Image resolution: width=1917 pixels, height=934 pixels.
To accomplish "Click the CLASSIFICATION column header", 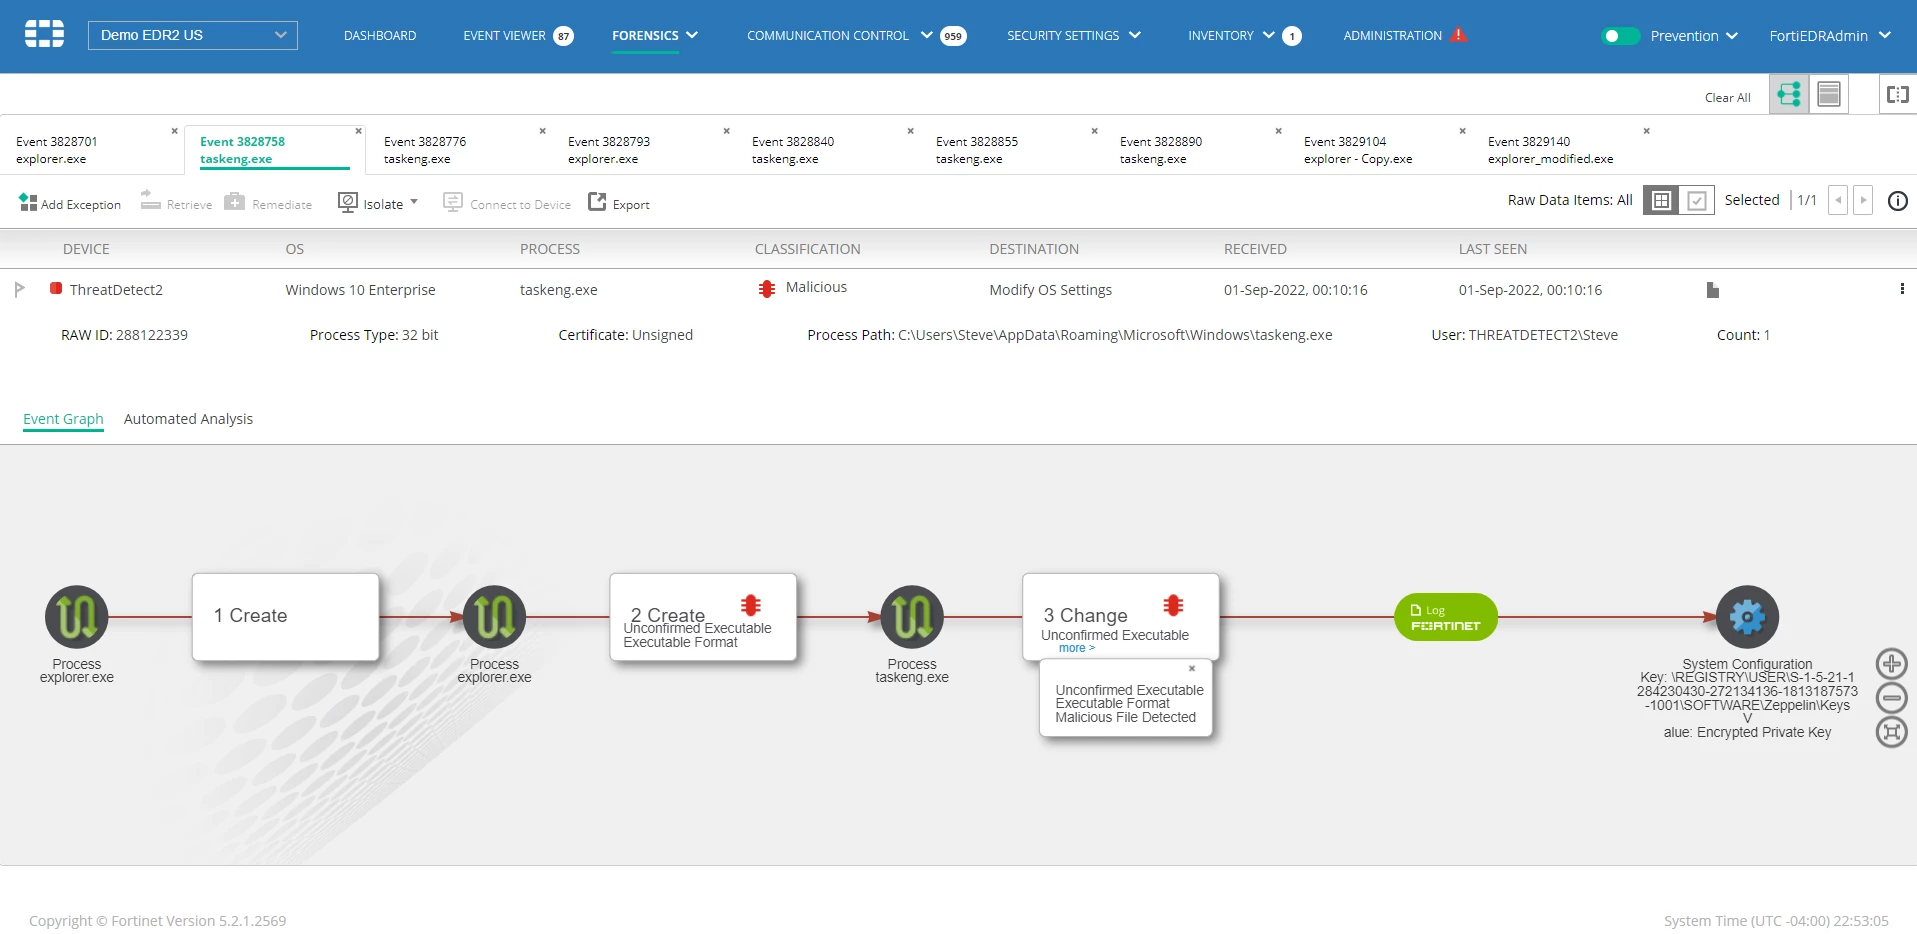I will (807, 249).
